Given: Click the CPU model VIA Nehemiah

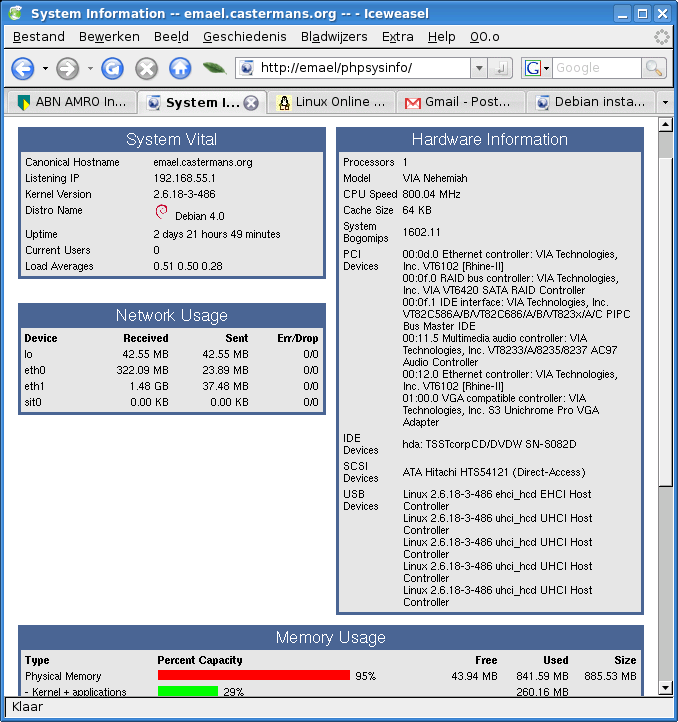Looking at the screenshot, I should click(x=435, y=178).
